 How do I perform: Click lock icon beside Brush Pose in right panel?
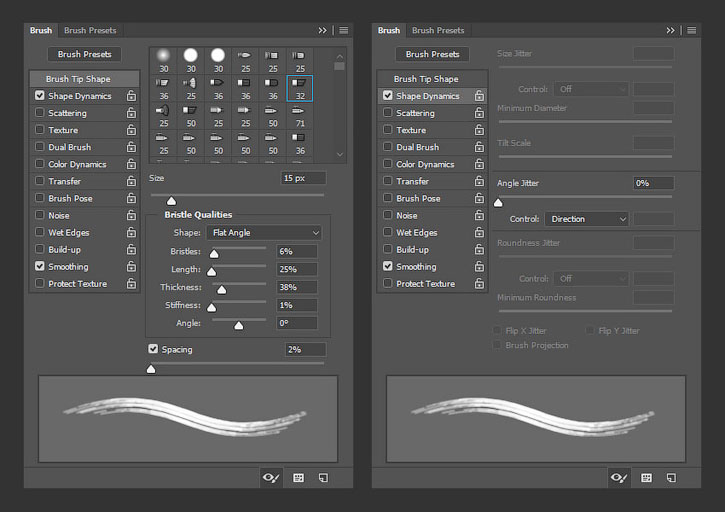pos(479,198)
